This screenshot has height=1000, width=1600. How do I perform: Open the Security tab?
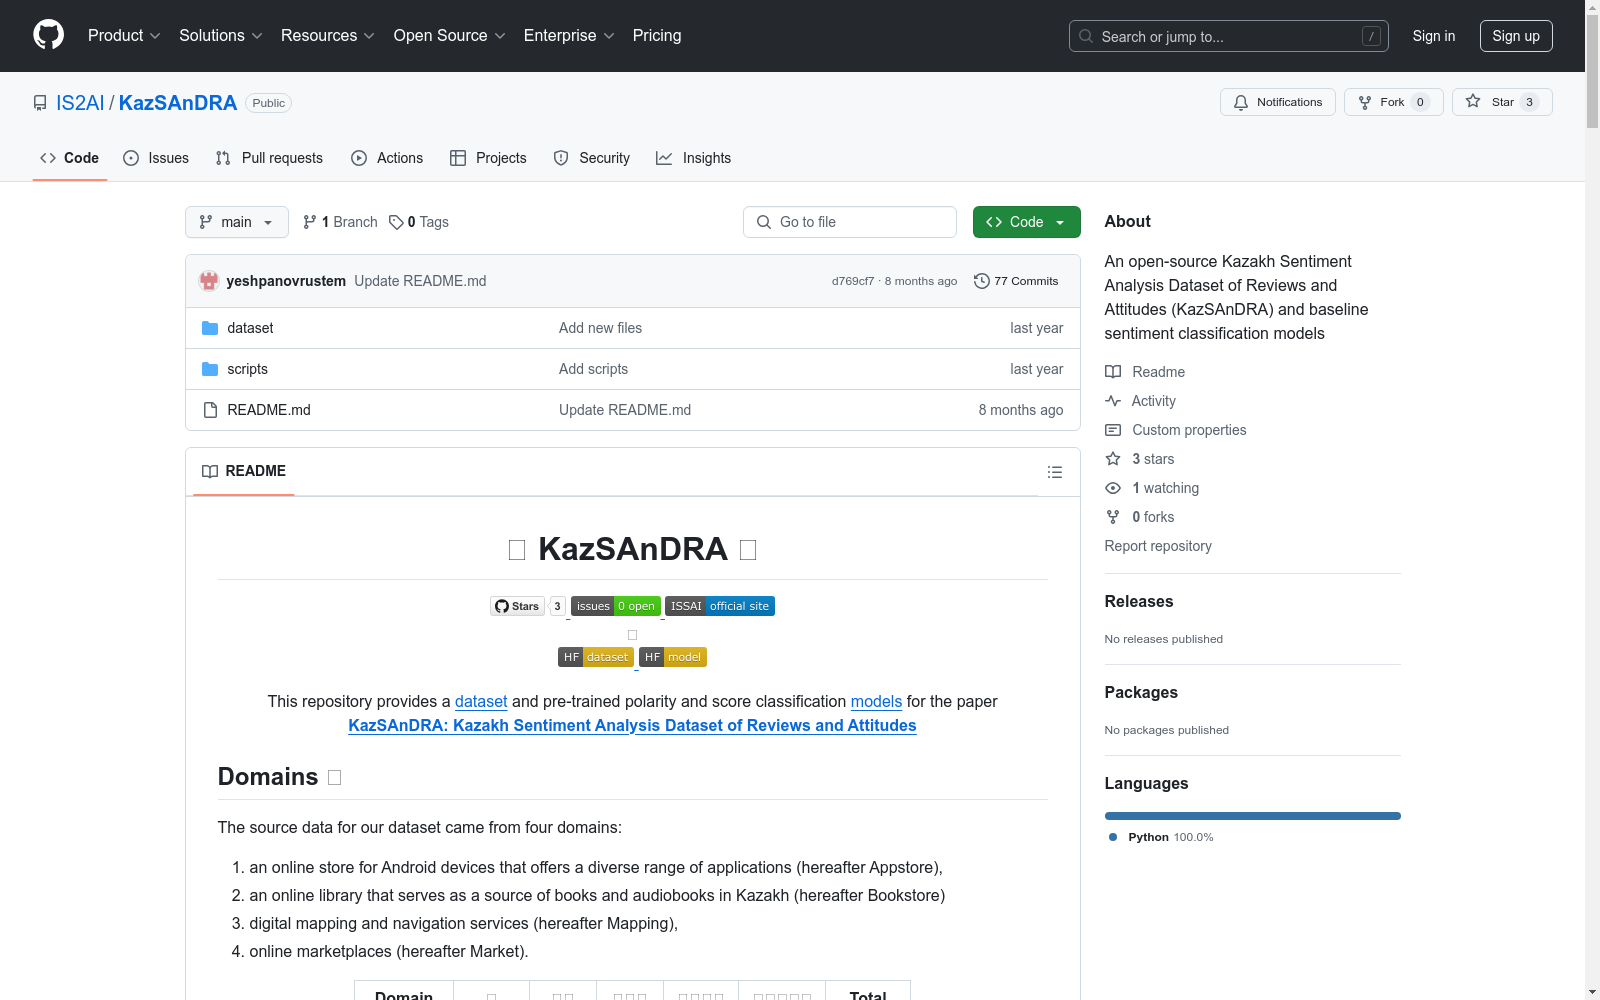point(592,158)
